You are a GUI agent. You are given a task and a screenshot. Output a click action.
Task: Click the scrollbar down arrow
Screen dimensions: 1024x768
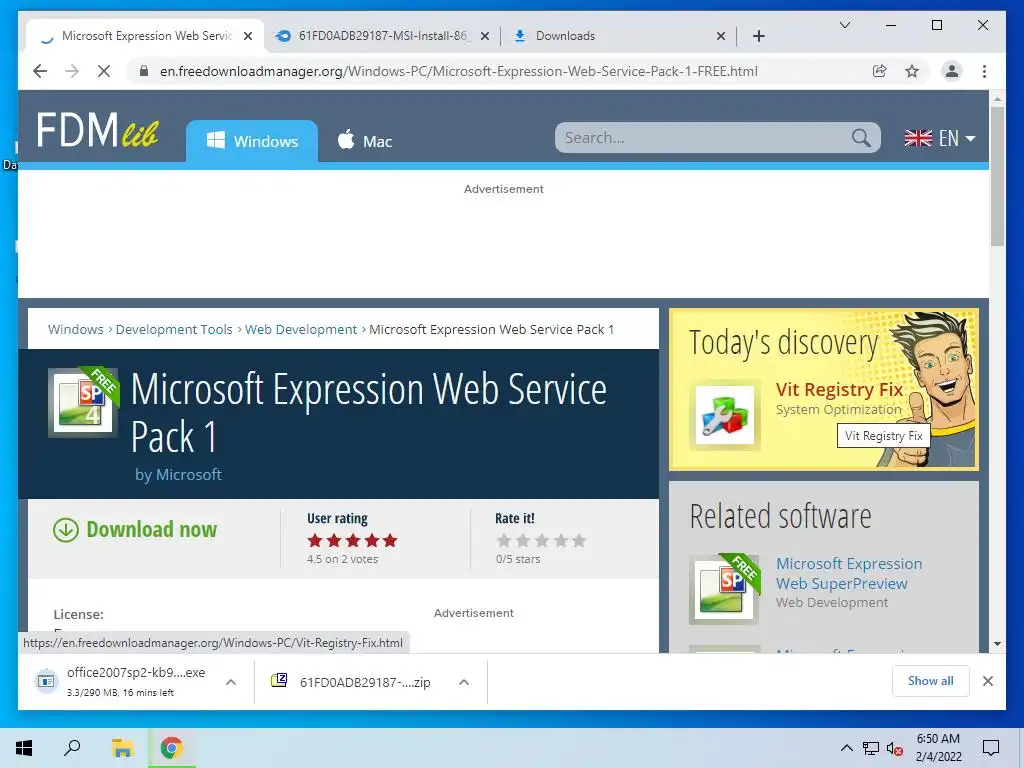pyautogui.click(x=997, y=644)
